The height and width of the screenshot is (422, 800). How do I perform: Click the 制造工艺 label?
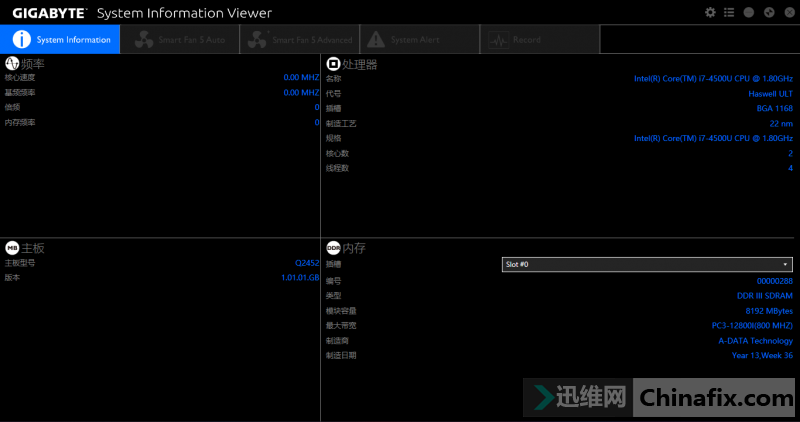pos(341,124)
